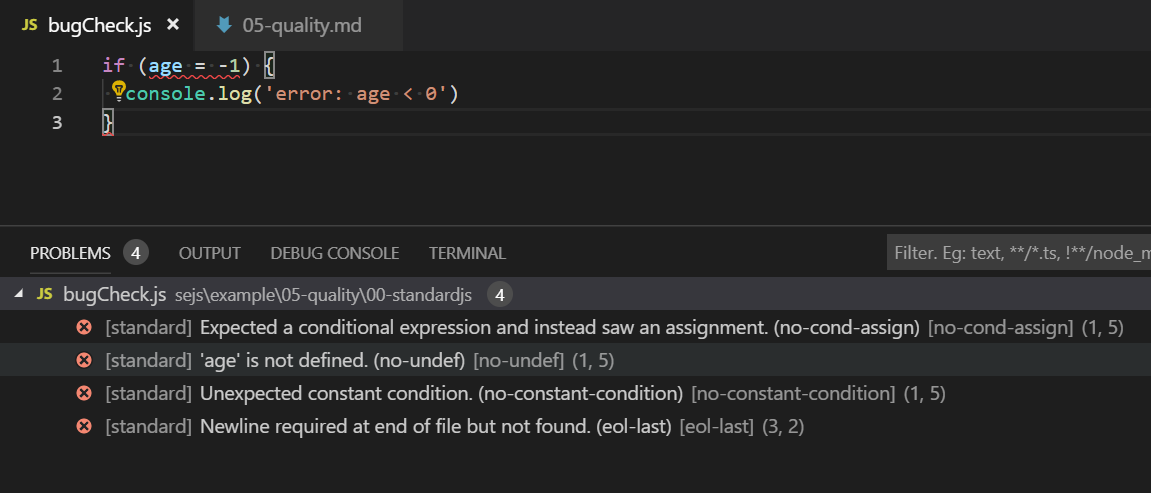
Task: Collapse the bugCheck.js problems group
Action: [20, 294]
